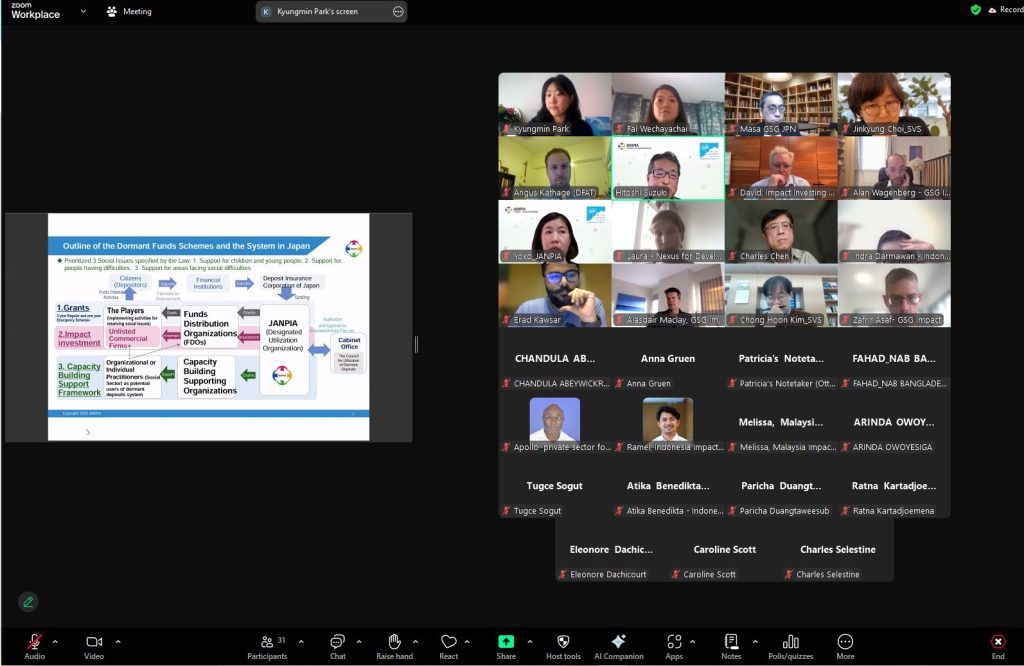Open the React emoji icon
Image resolution: width=1024 pixels, height=666 pixels.
449,642
